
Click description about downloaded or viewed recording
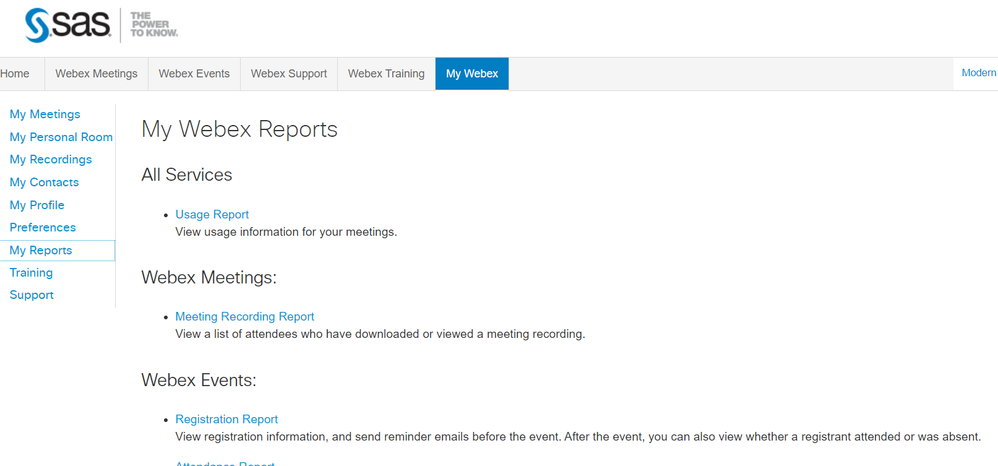pos(380,334)
